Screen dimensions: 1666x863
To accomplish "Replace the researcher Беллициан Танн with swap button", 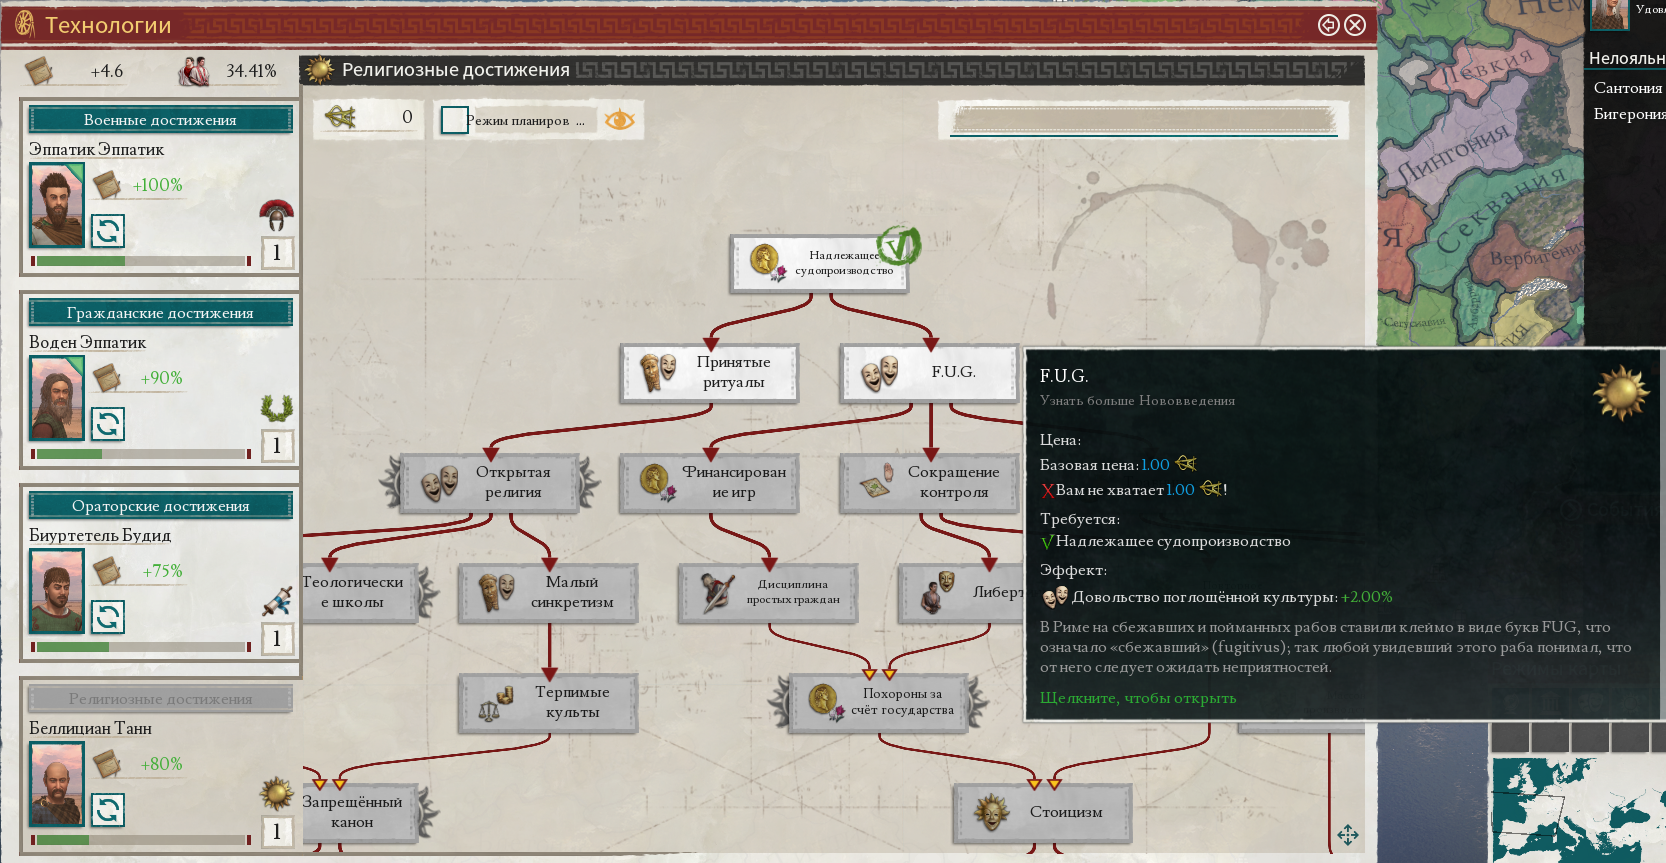I will click(x=108, y=809).
